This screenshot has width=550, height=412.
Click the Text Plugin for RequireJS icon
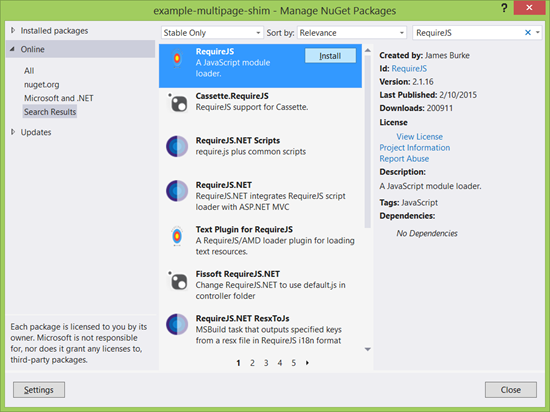click(x=177, y=236)
